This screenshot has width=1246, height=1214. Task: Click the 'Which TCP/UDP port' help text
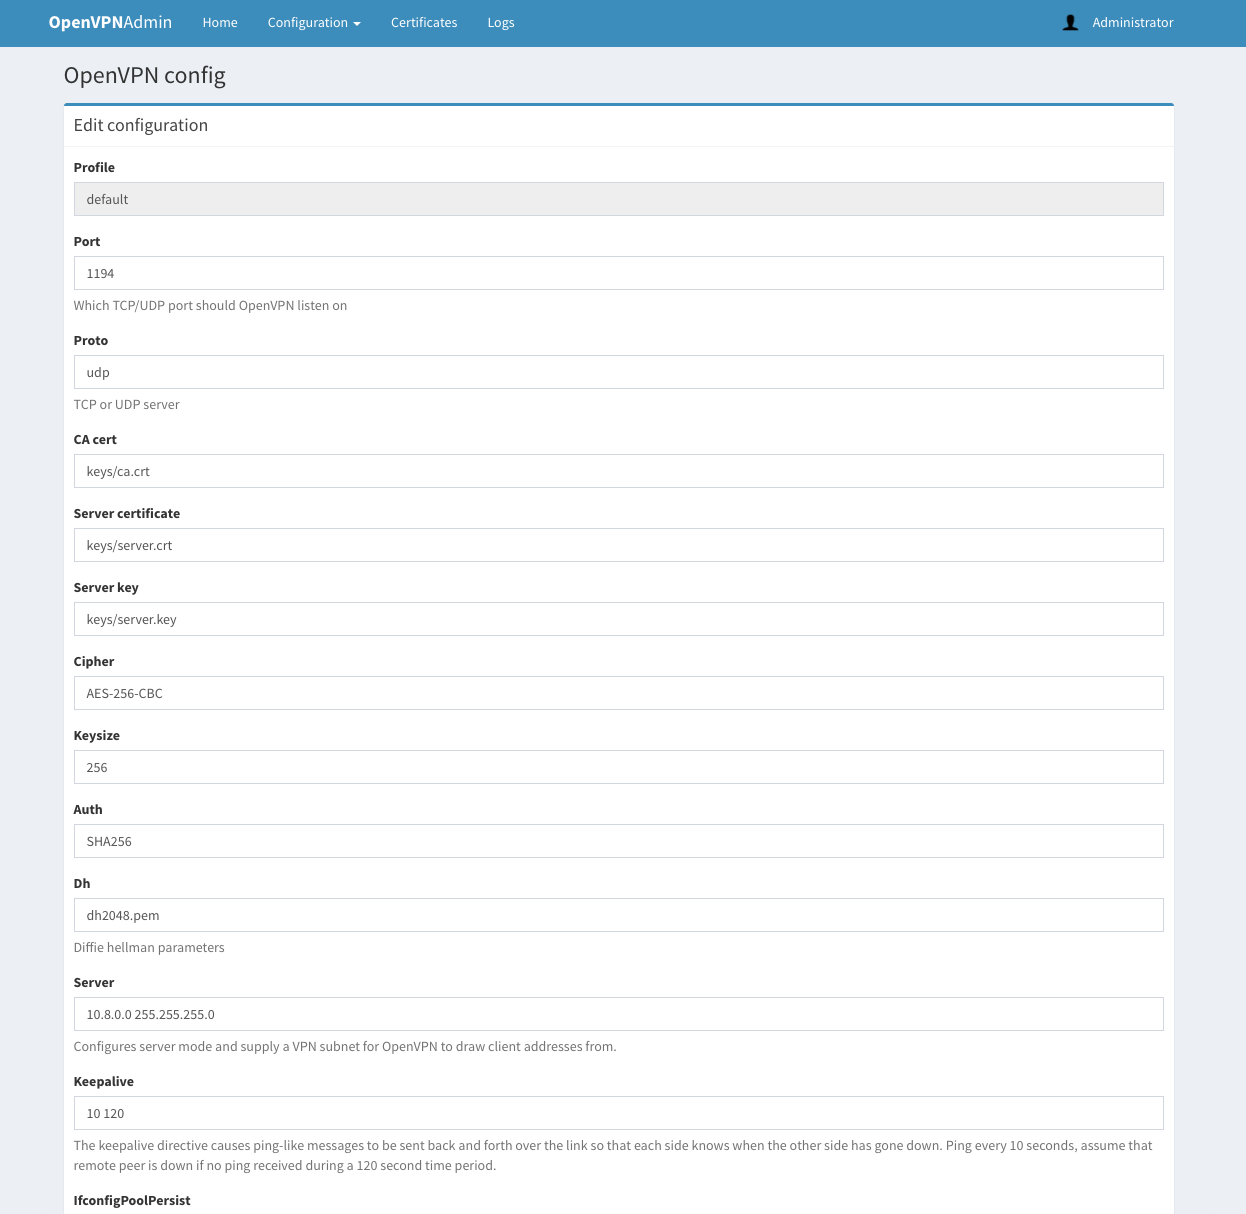tap(210, 306)
